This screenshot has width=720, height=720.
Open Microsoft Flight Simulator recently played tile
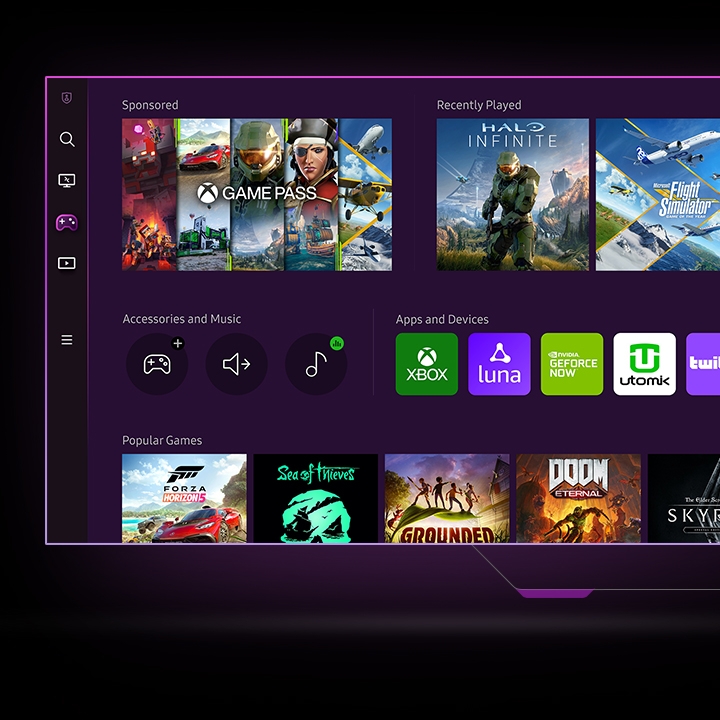657,194
